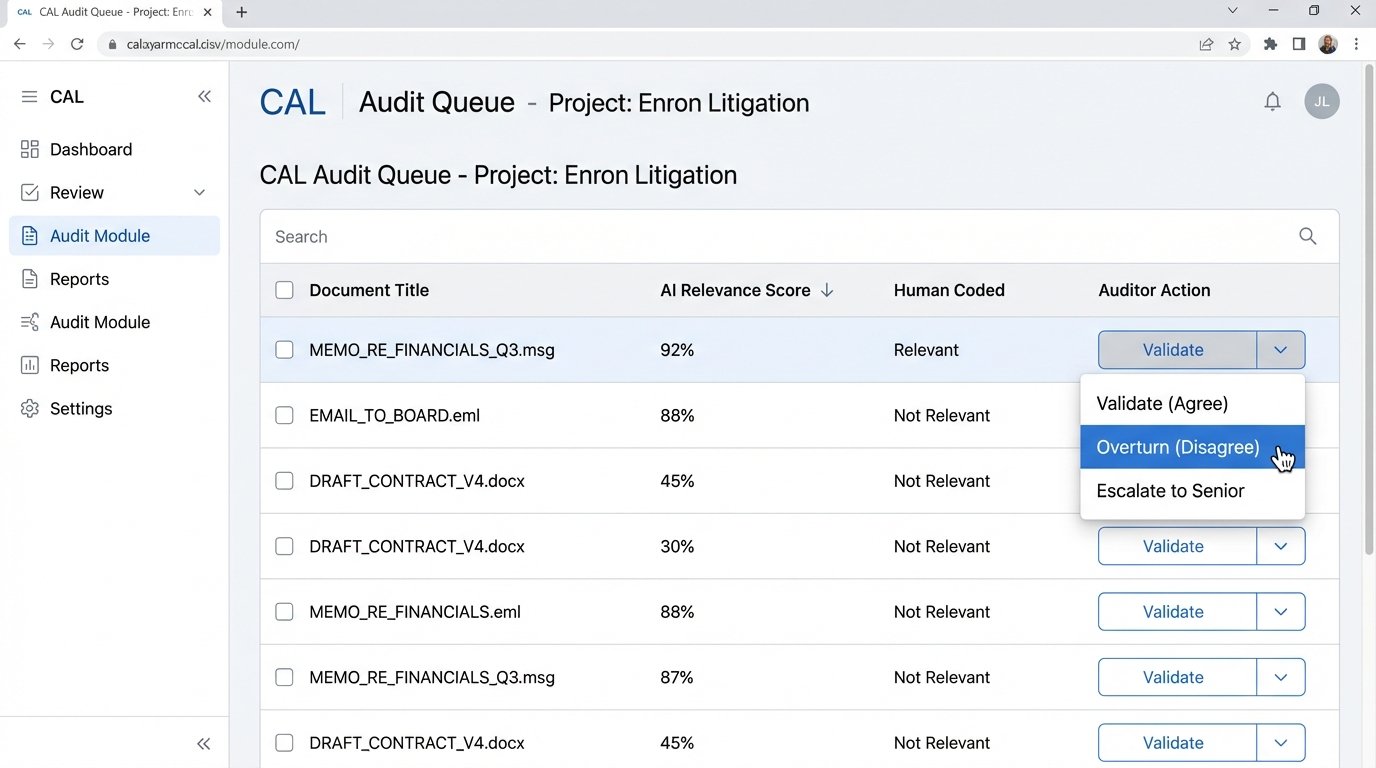Collapse sidebar using top double-chevron icon

tap(204, 97)
